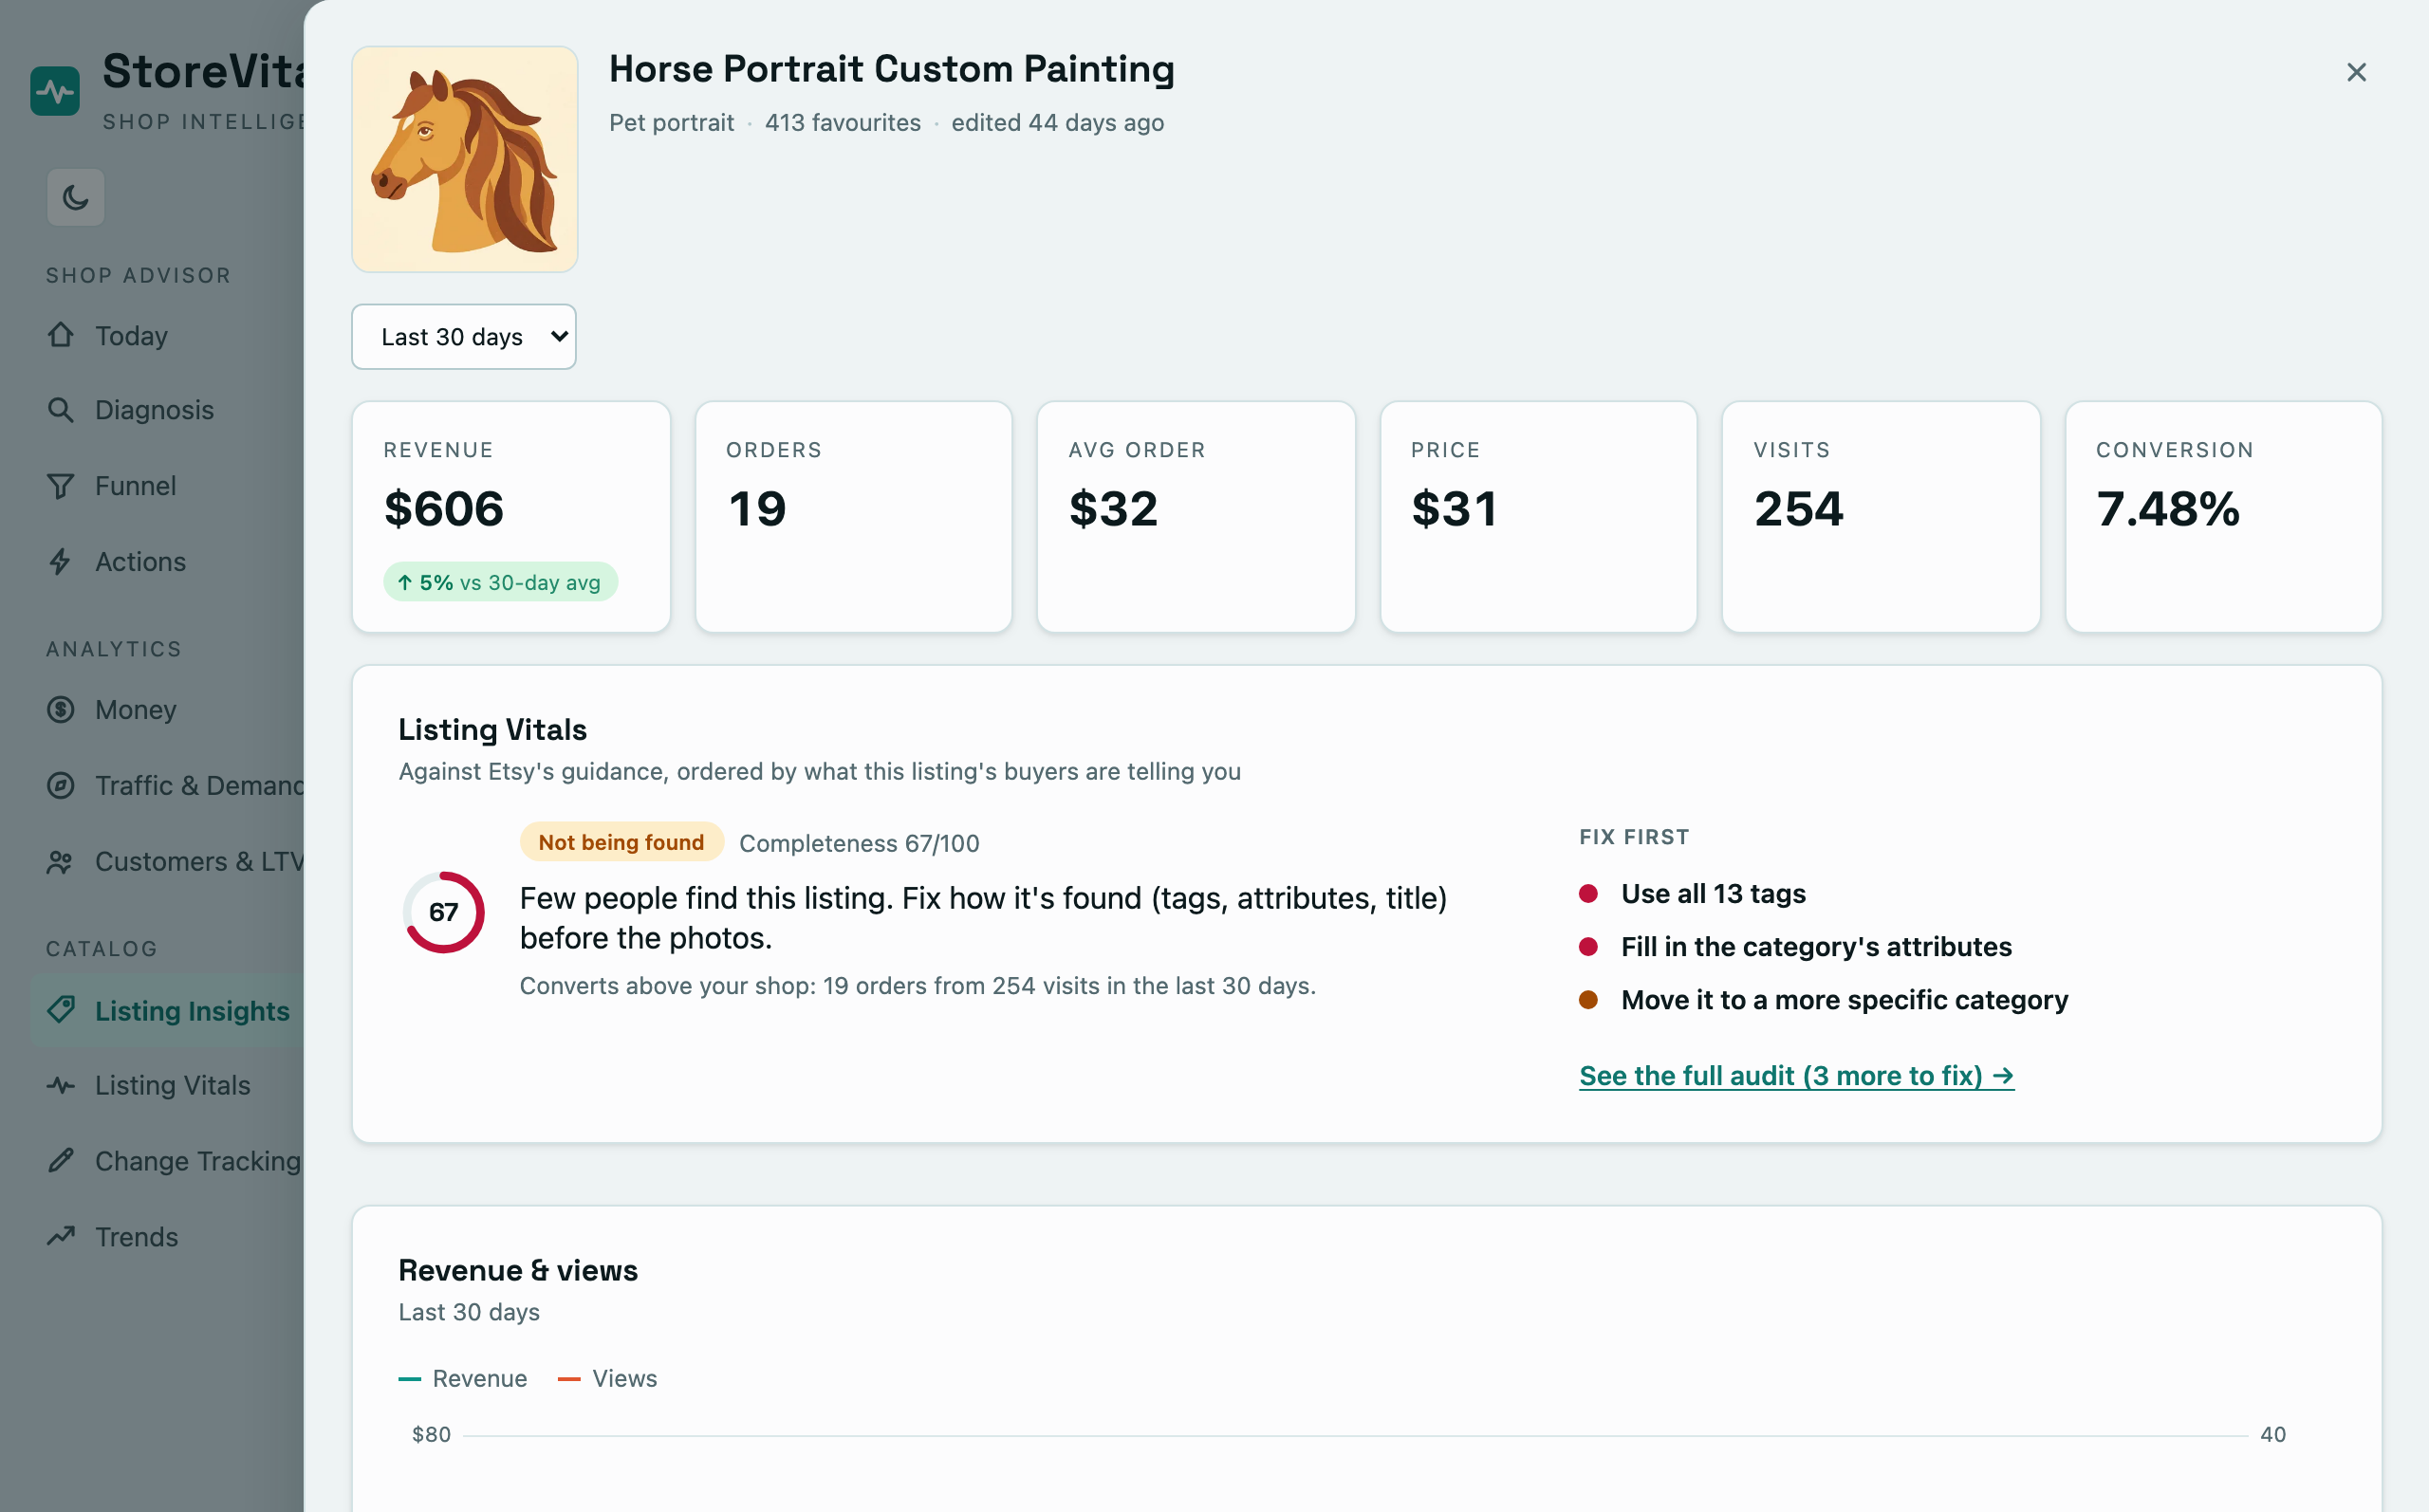
Task: Click the Price $31 card
Action: [1538, 517]
